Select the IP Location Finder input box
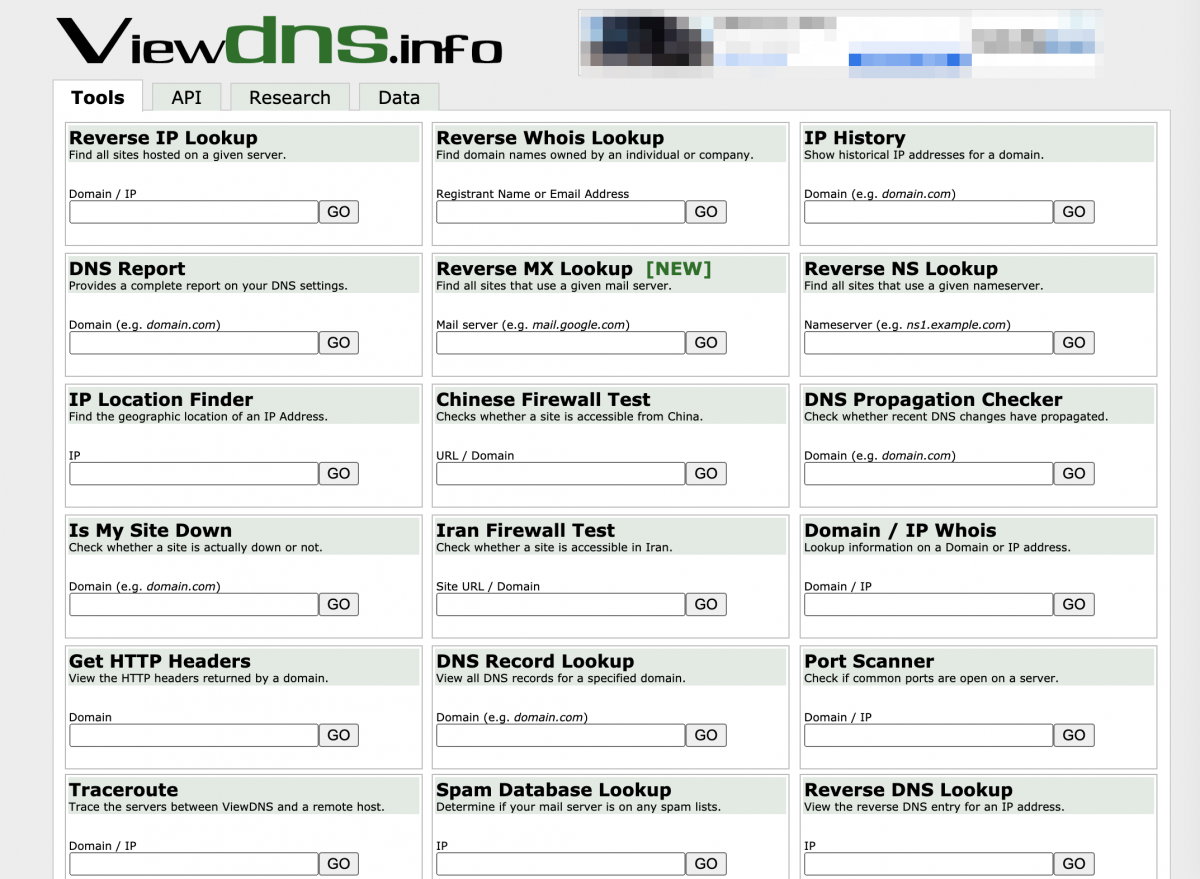 tap(193, 473)
